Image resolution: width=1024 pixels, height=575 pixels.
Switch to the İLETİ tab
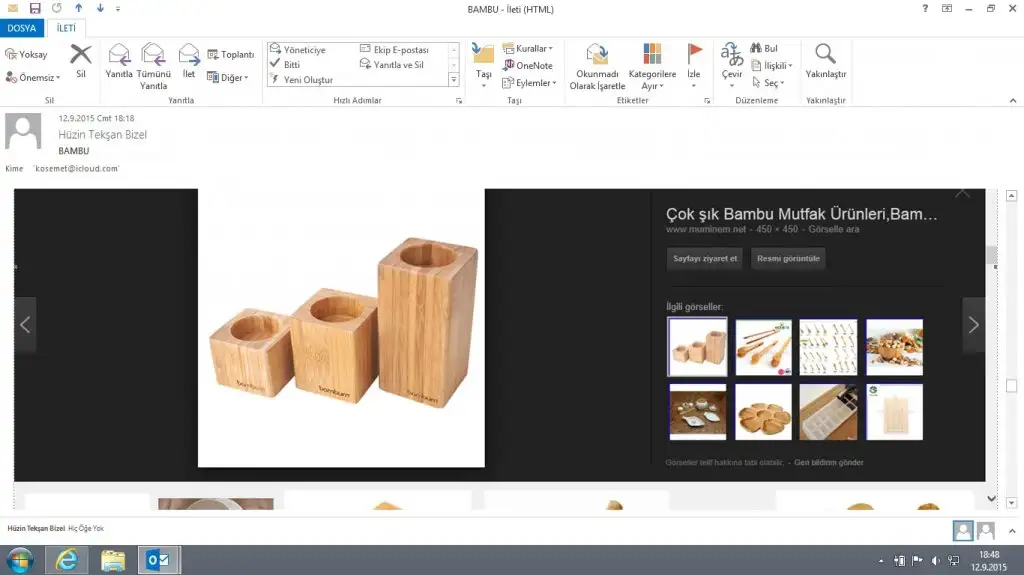pyautogui.click(x=65, y=28)
